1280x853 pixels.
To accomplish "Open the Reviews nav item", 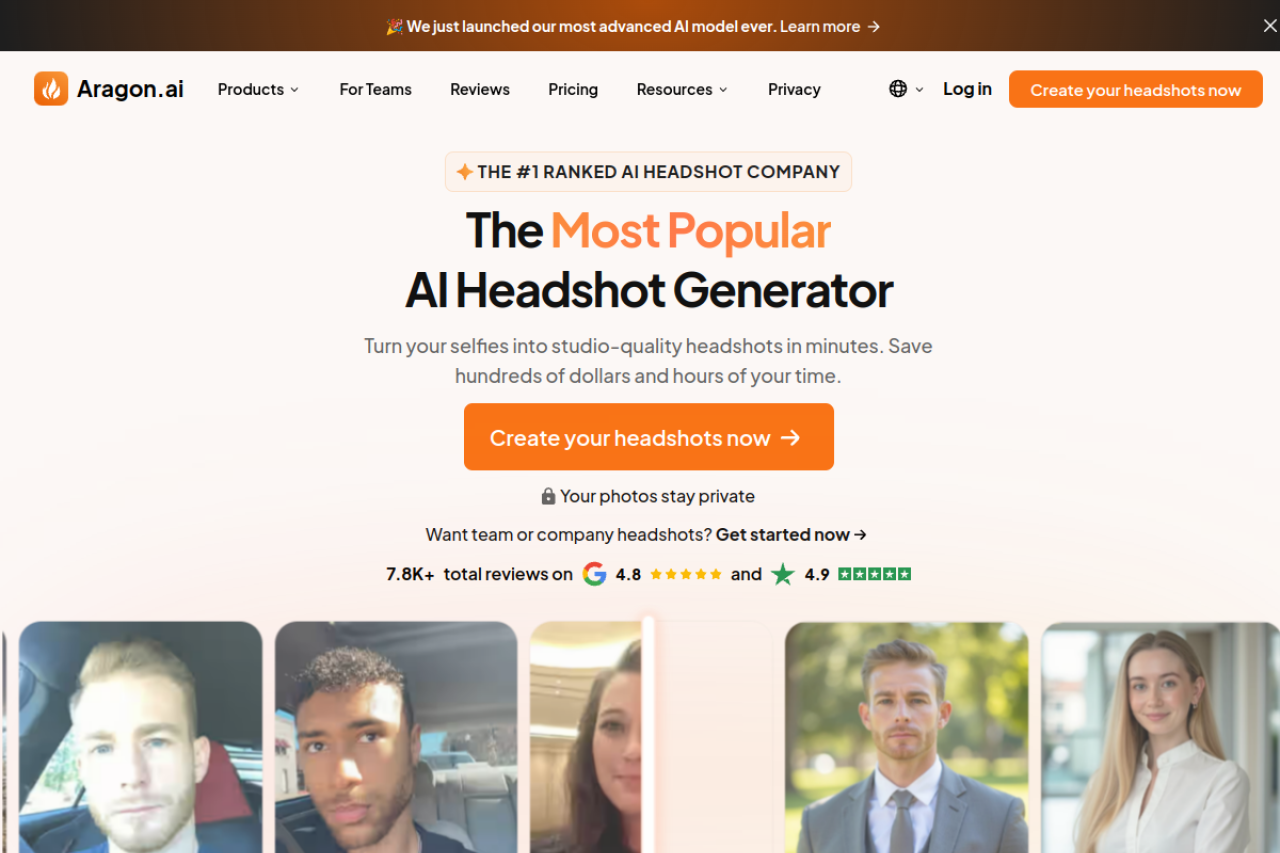I will coord(480,89).
